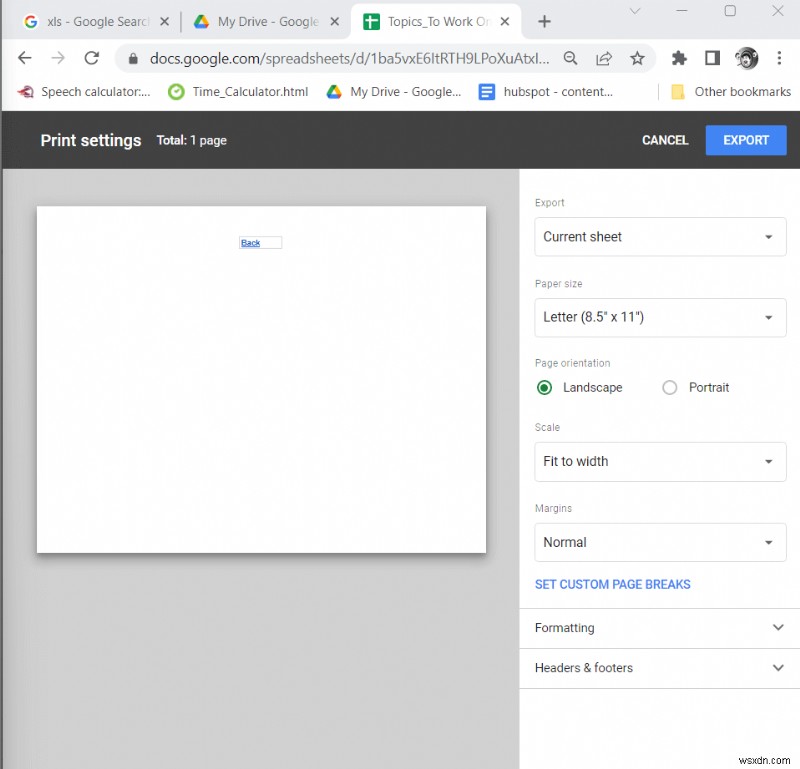Open the tab search chevron

point(635,11)
